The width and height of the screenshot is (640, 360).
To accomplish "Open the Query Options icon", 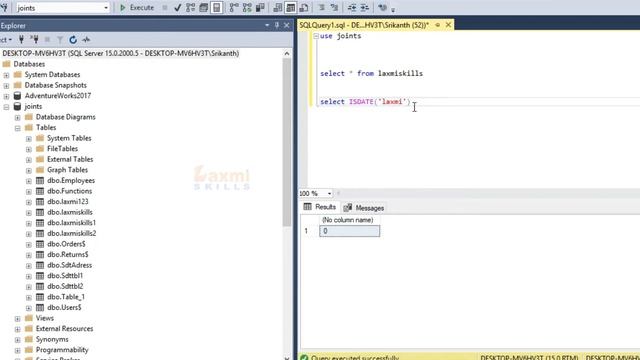I will [204, 8].
